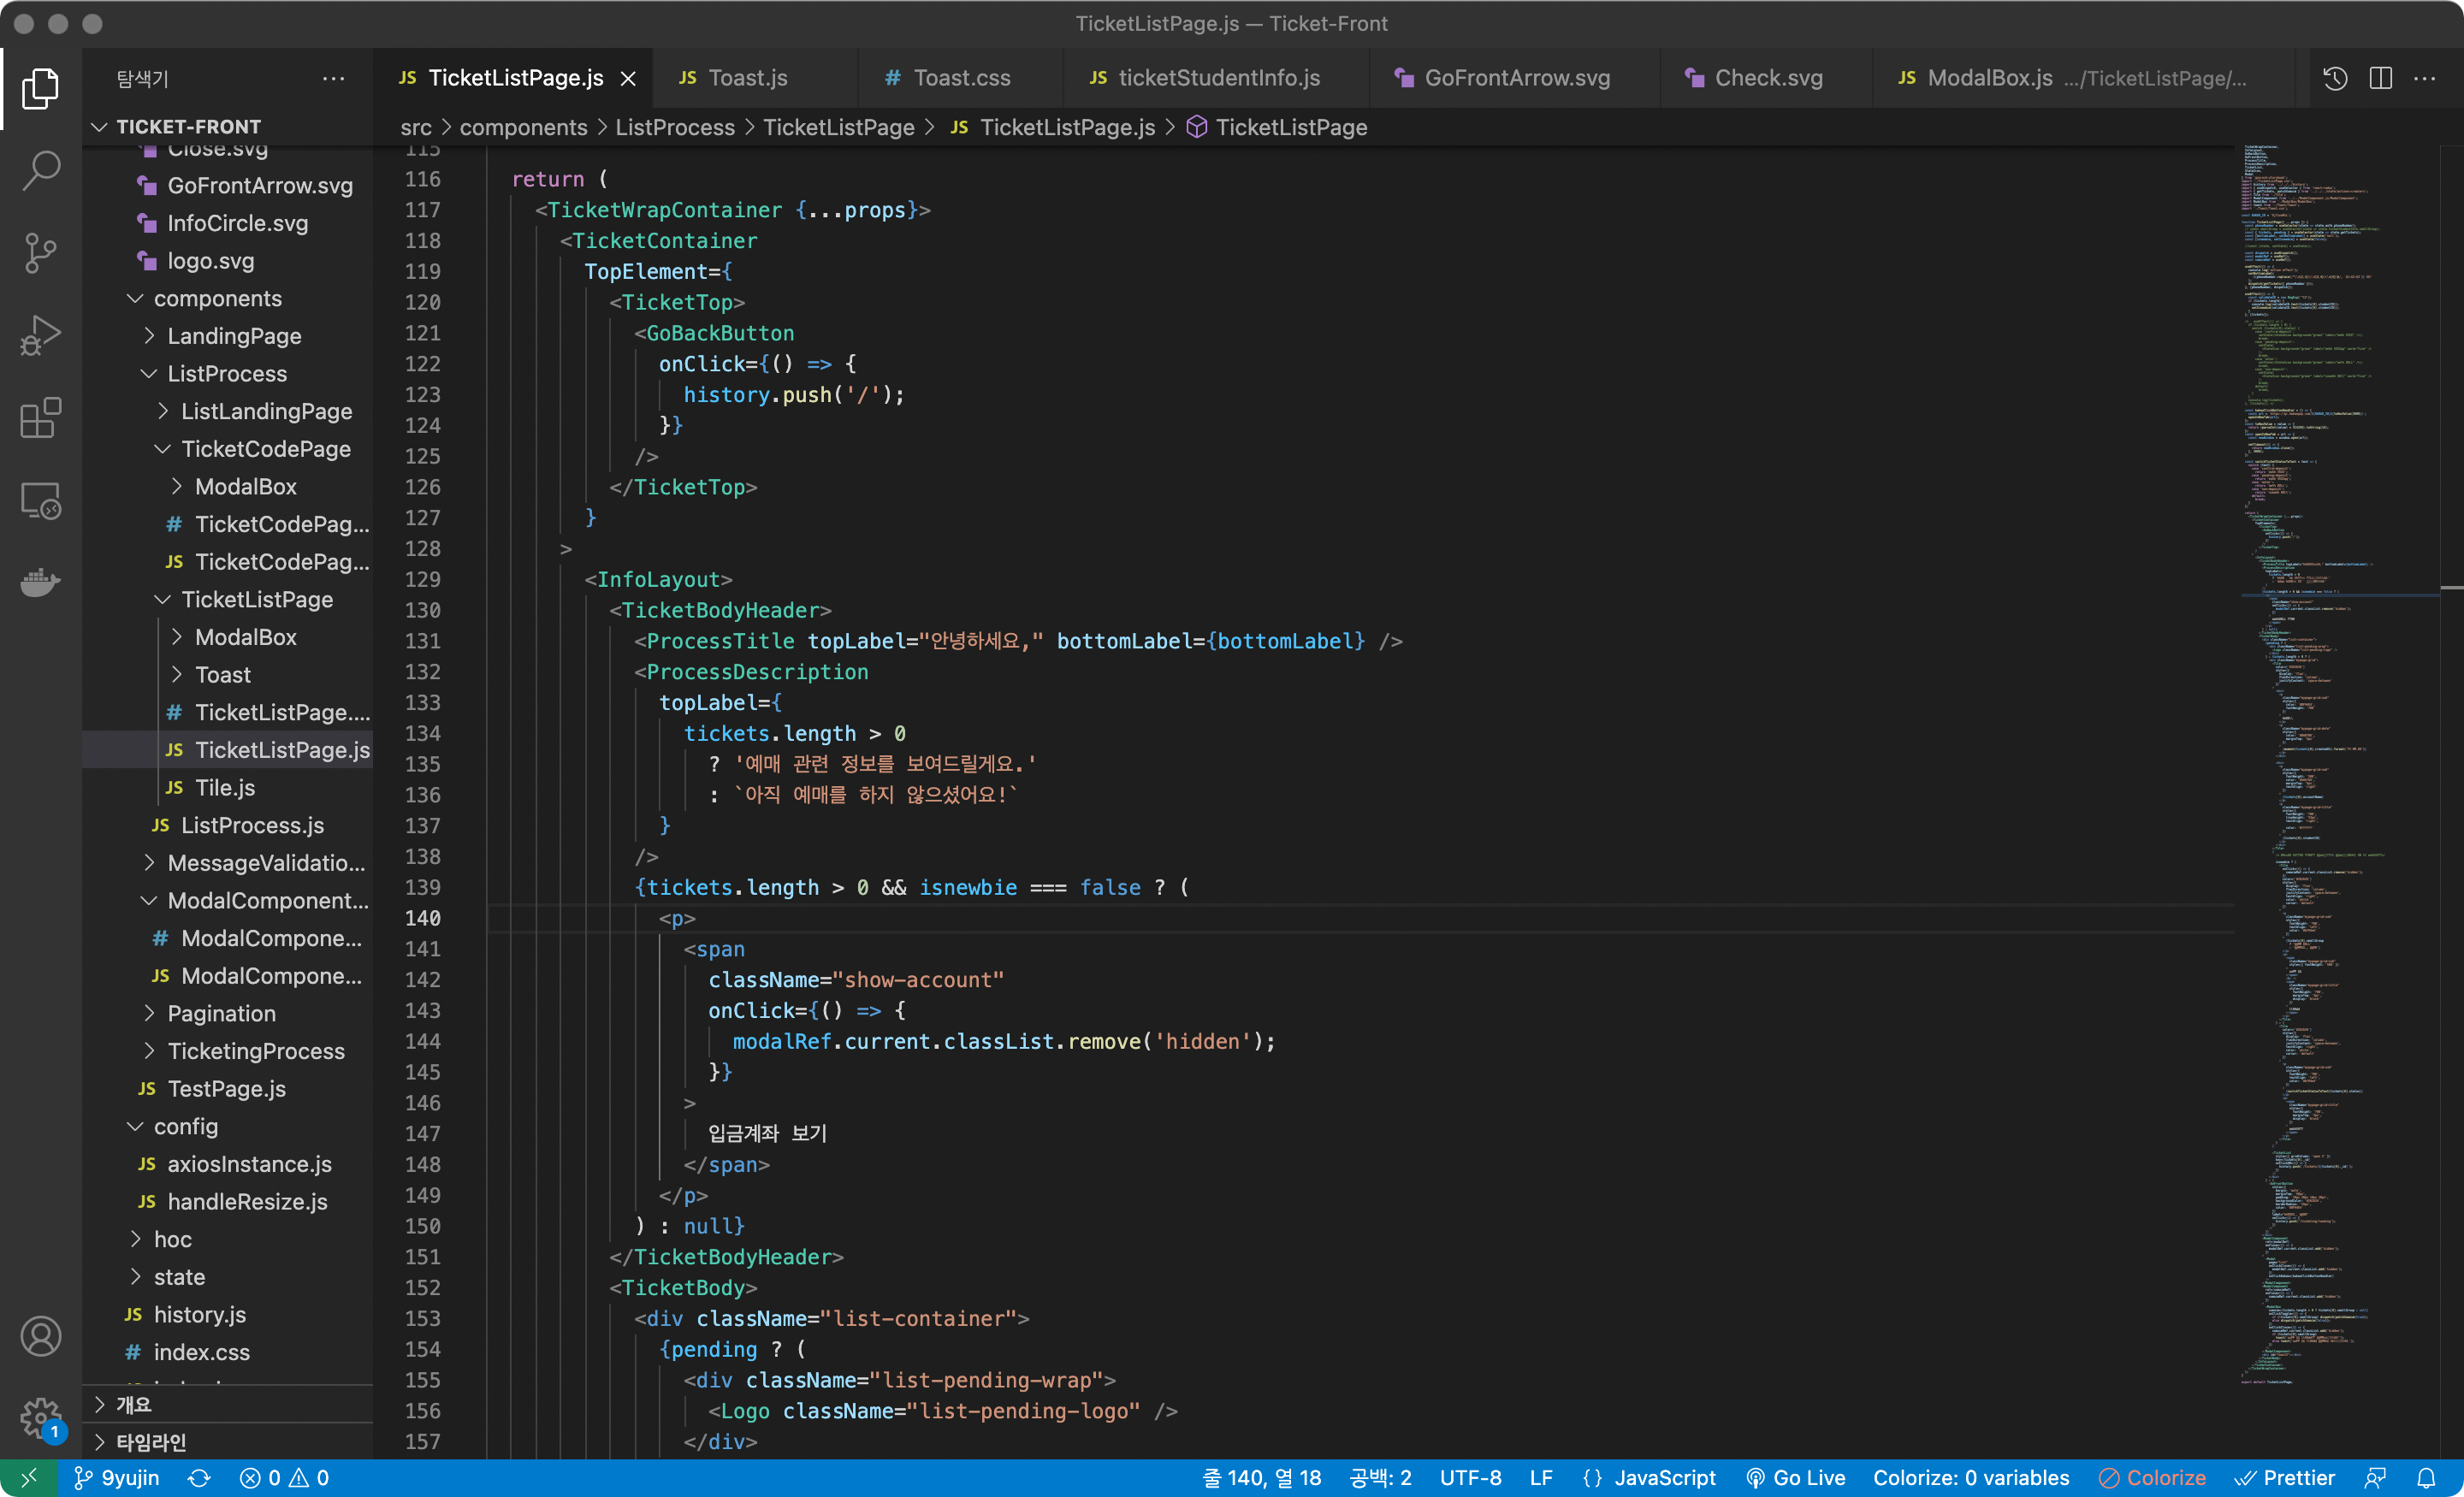Screen dimensions: 2464x1497
Task: Toggle Prettier formatter in status bar
Action: (x=2285, y=1478)
